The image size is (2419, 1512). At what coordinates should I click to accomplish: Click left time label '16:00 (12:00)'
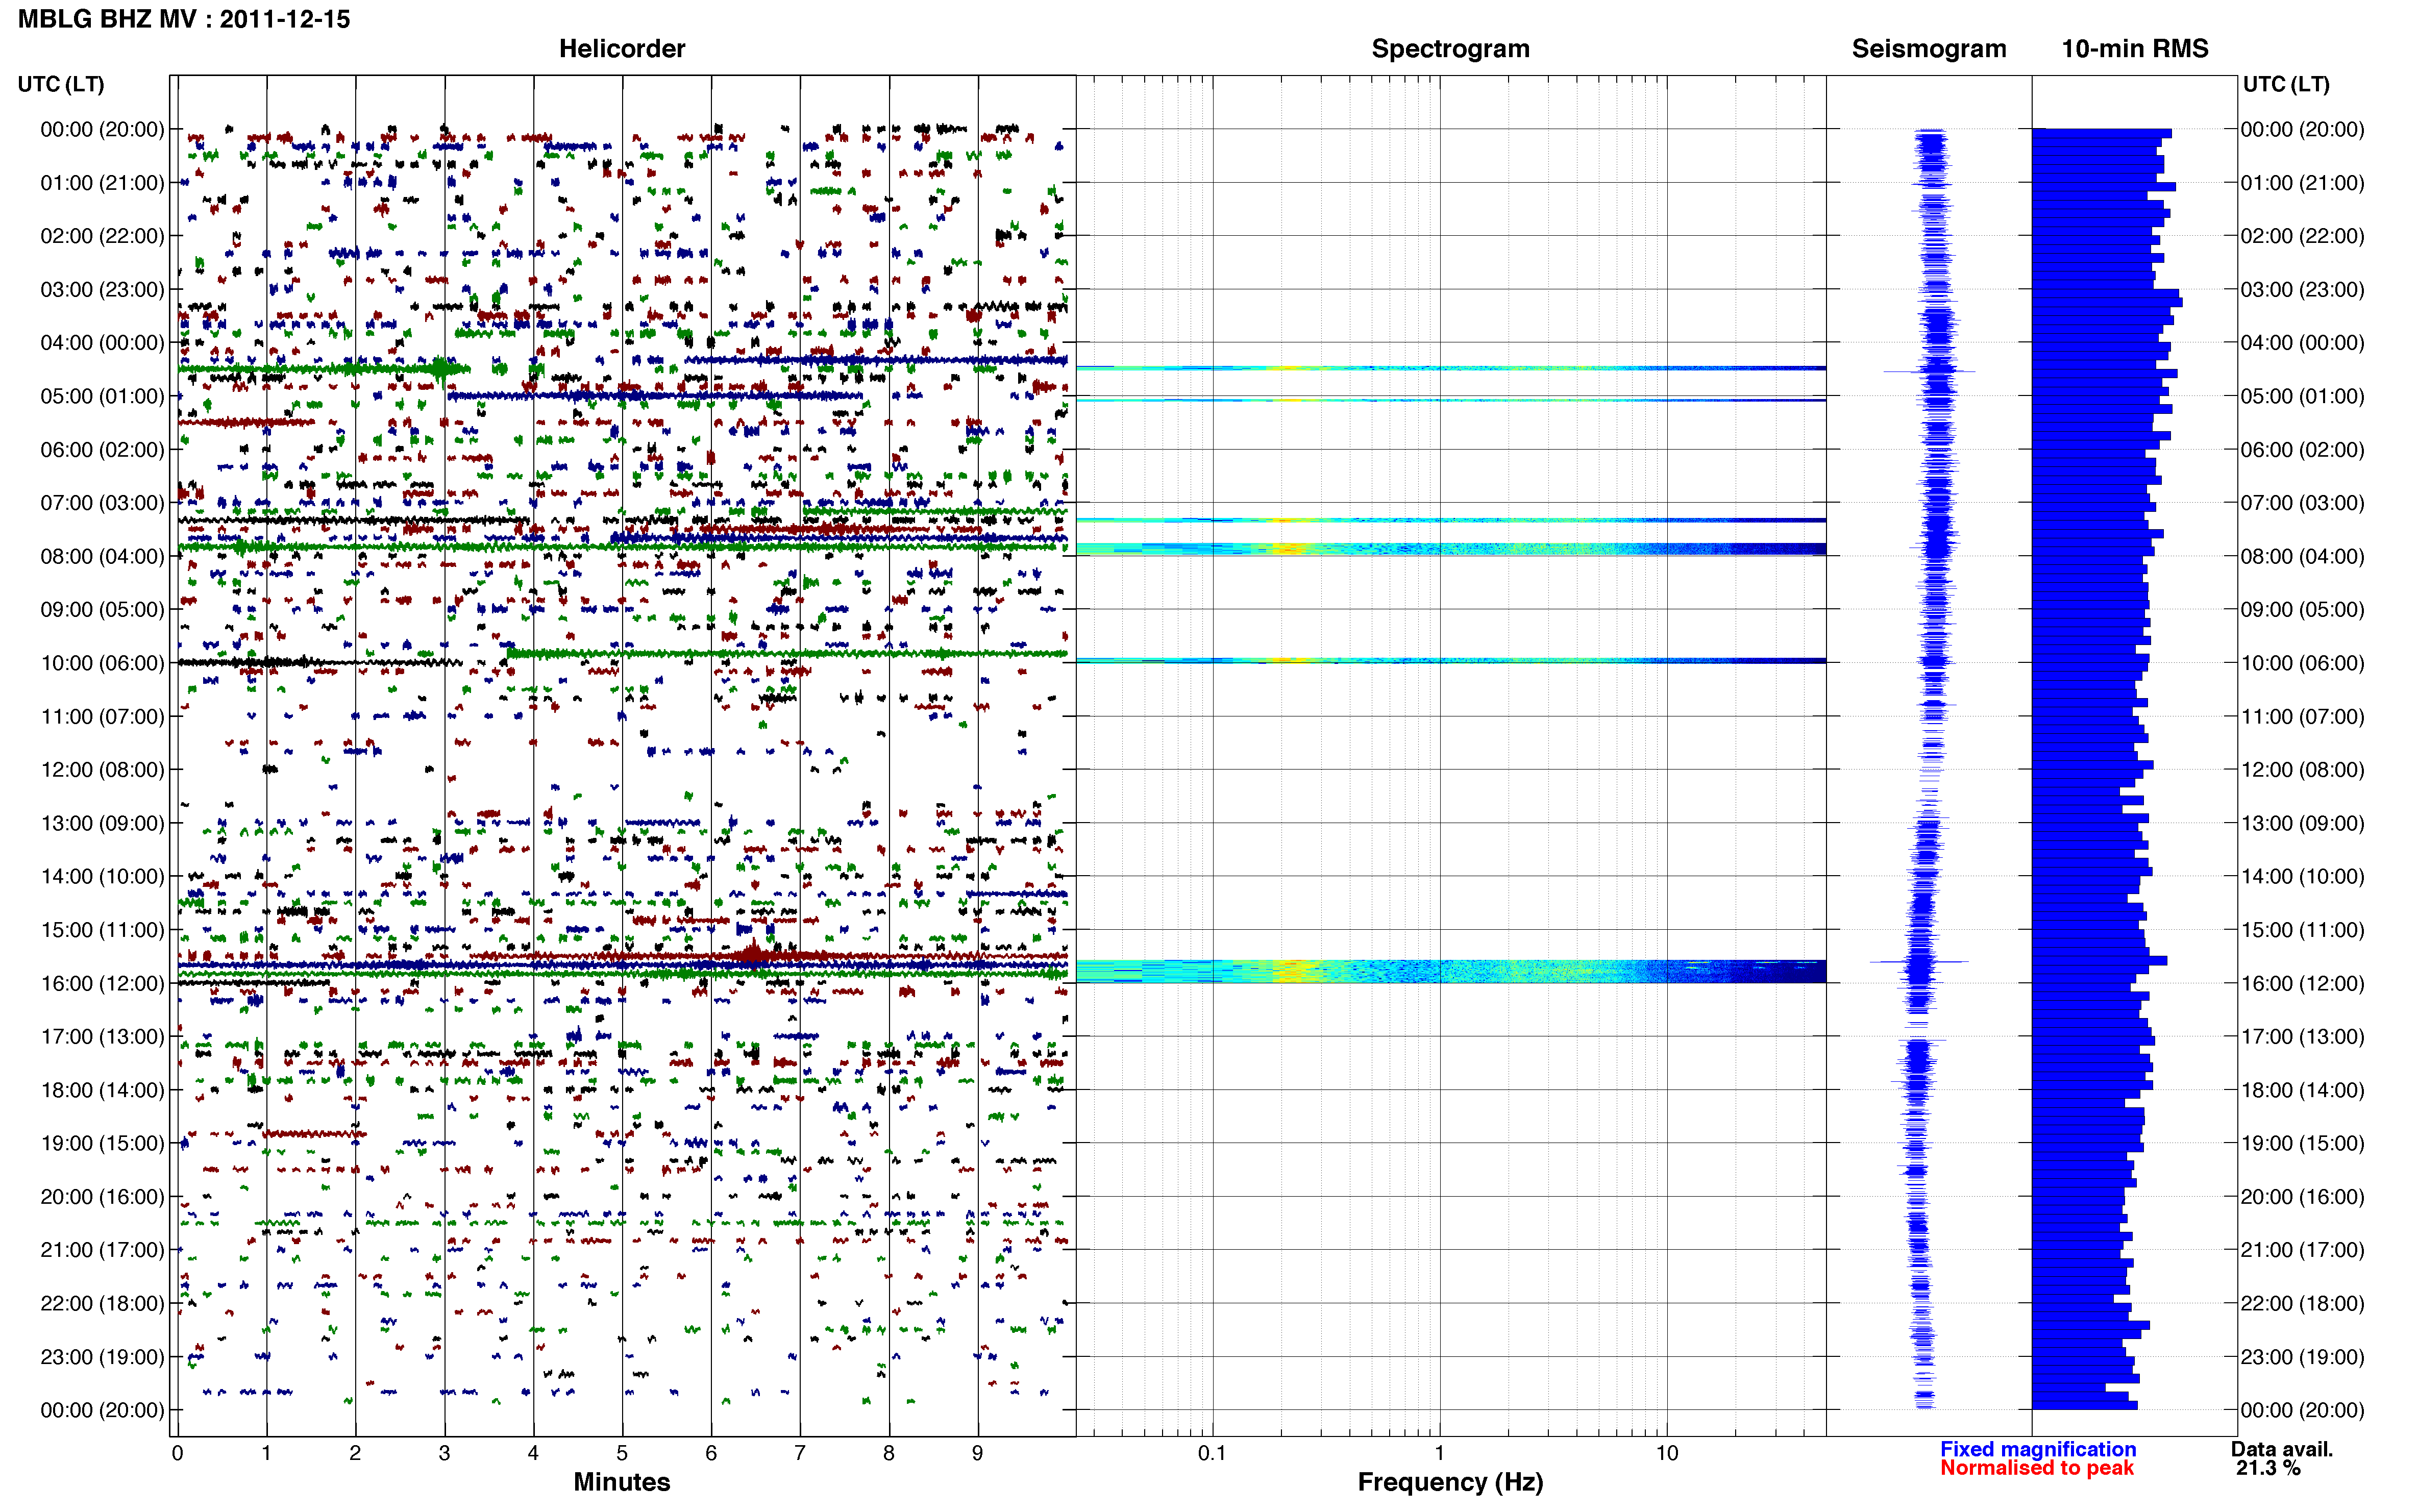[102, 983]
